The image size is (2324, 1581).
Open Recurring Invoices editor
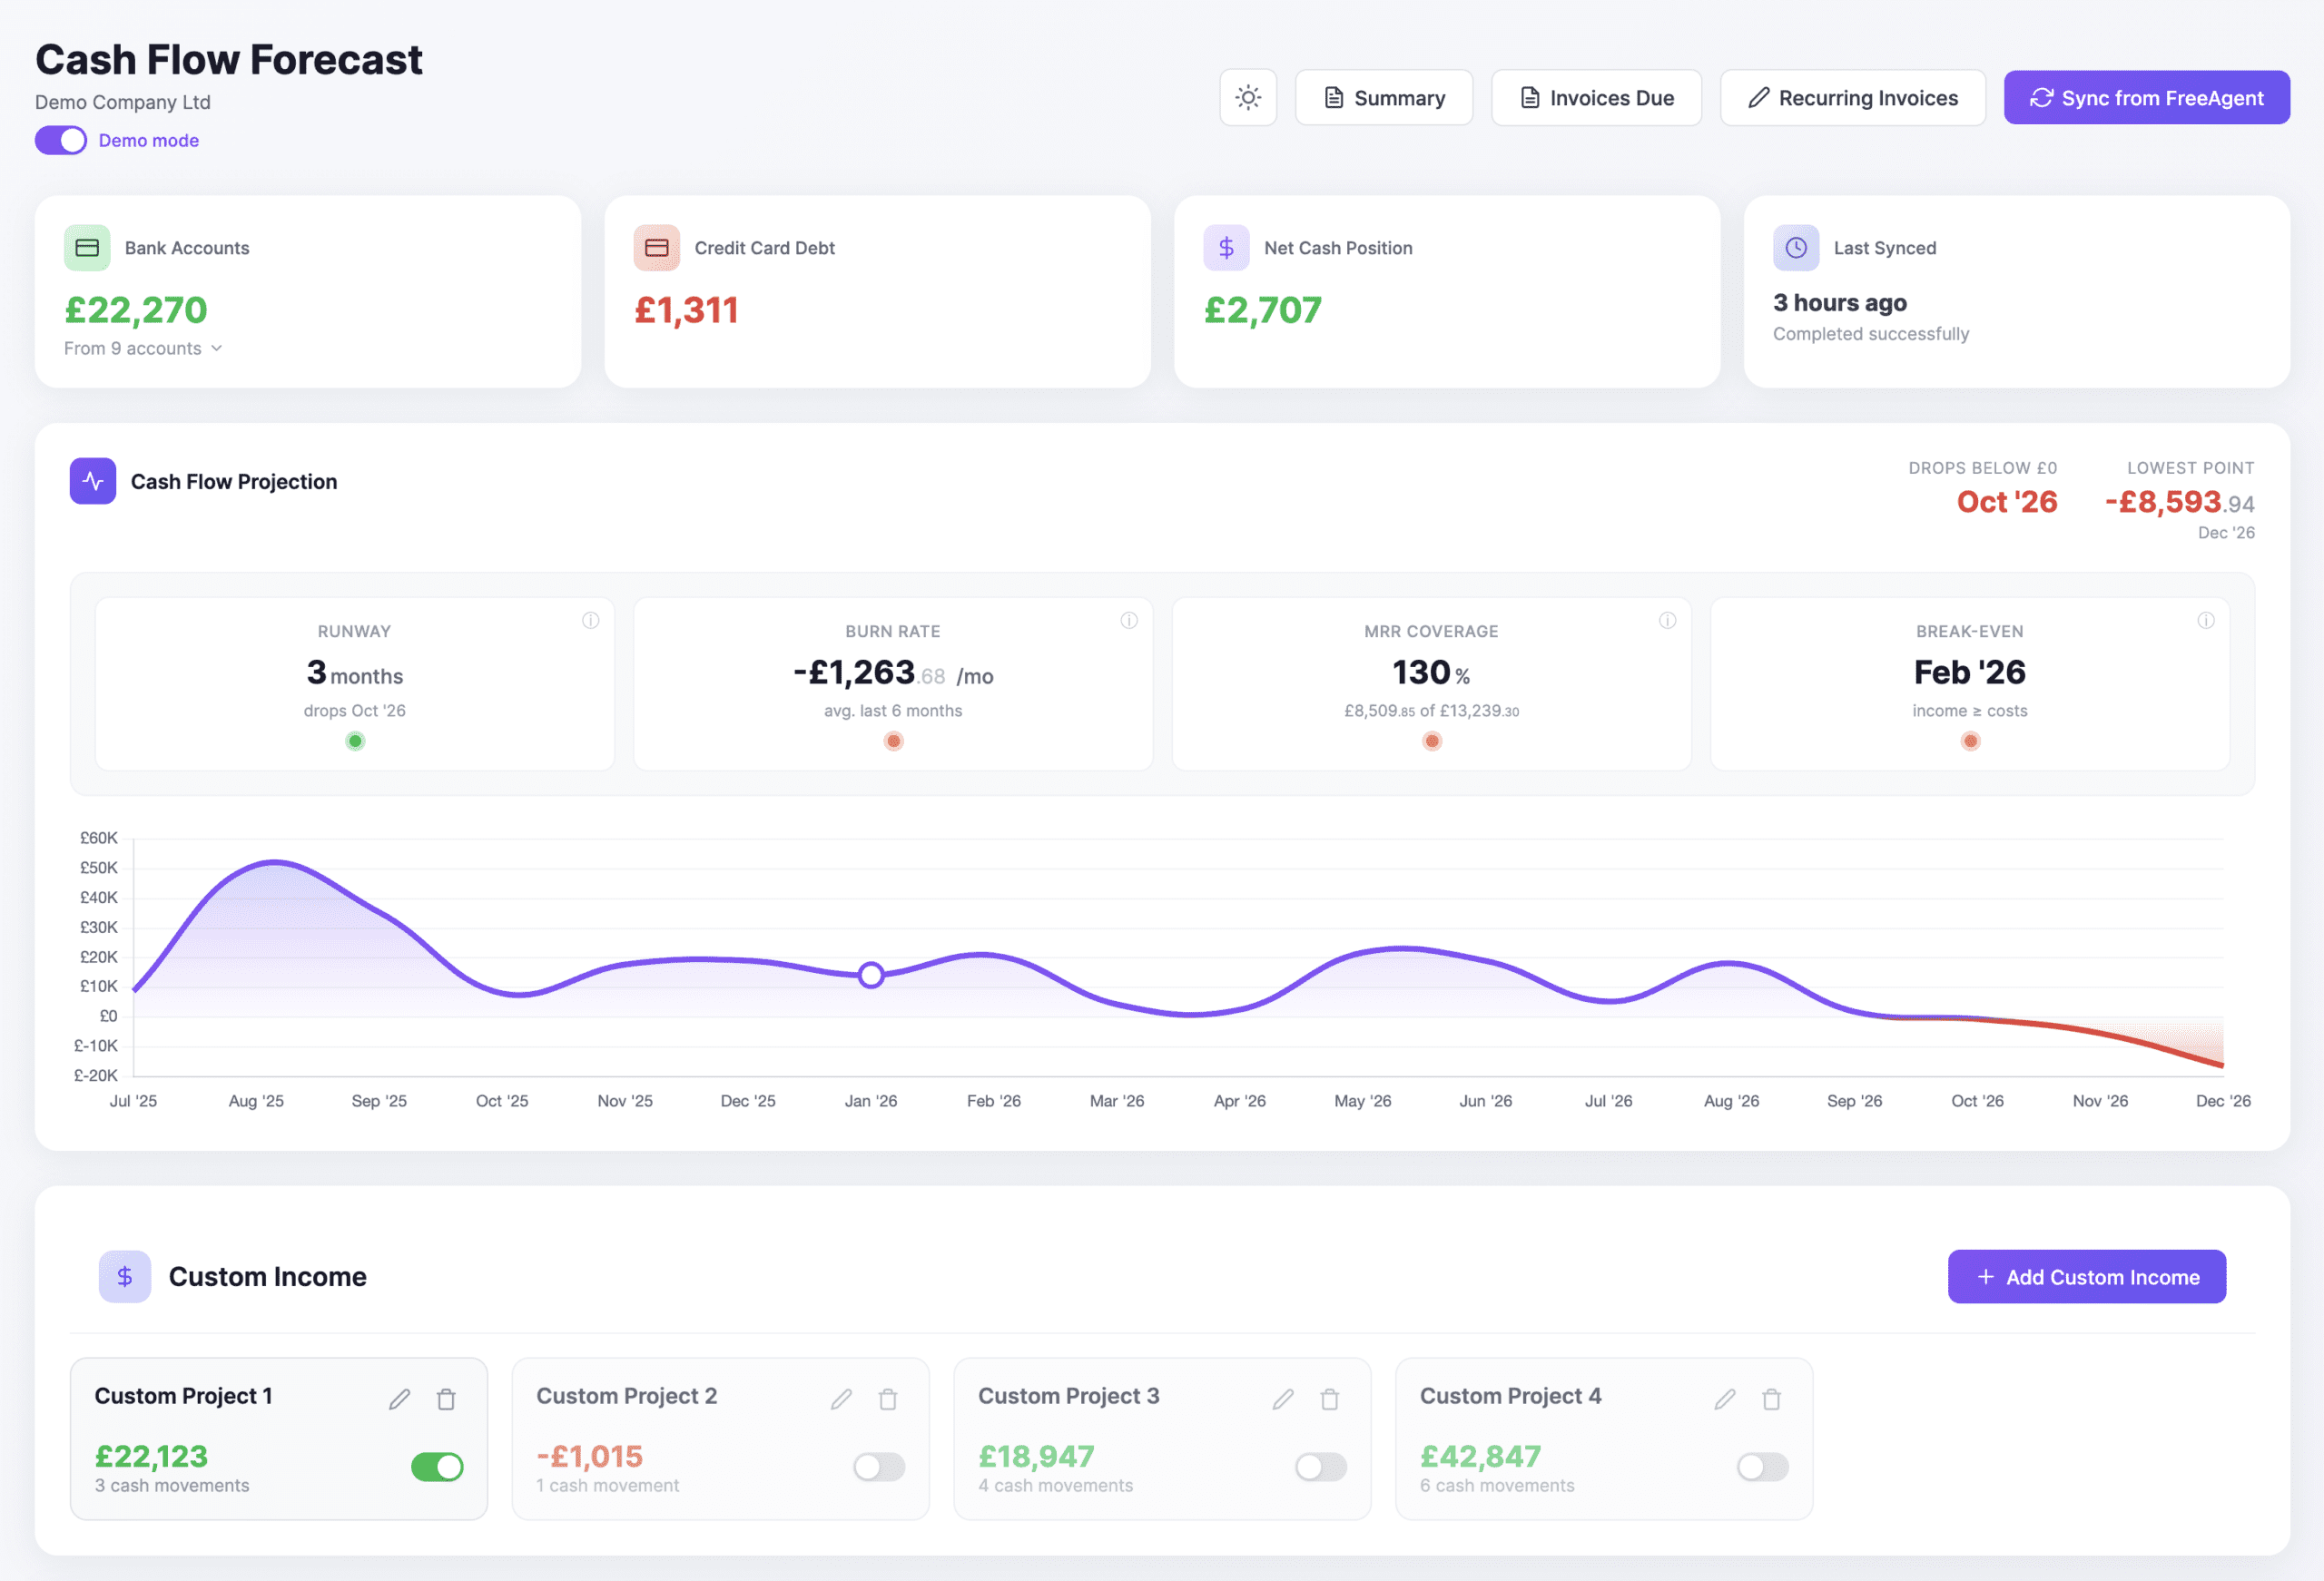[1852, 98]
